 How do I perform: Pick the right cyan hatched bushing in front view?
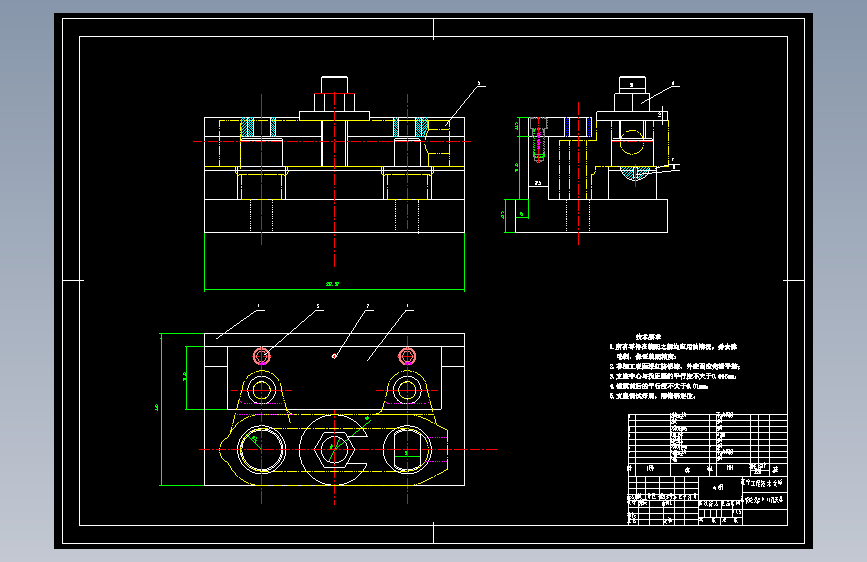pos(411,128)
